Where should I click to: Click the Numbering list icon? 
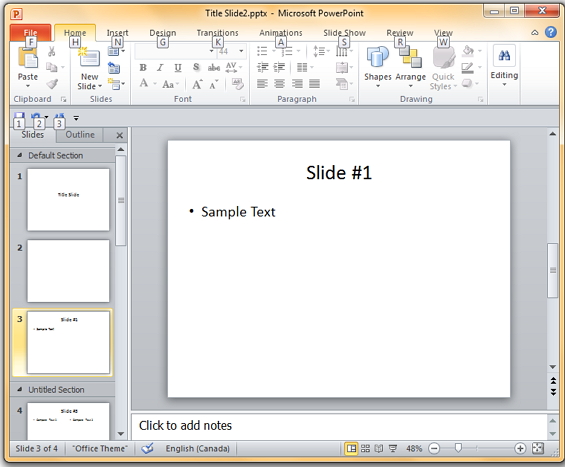[287, 52]
